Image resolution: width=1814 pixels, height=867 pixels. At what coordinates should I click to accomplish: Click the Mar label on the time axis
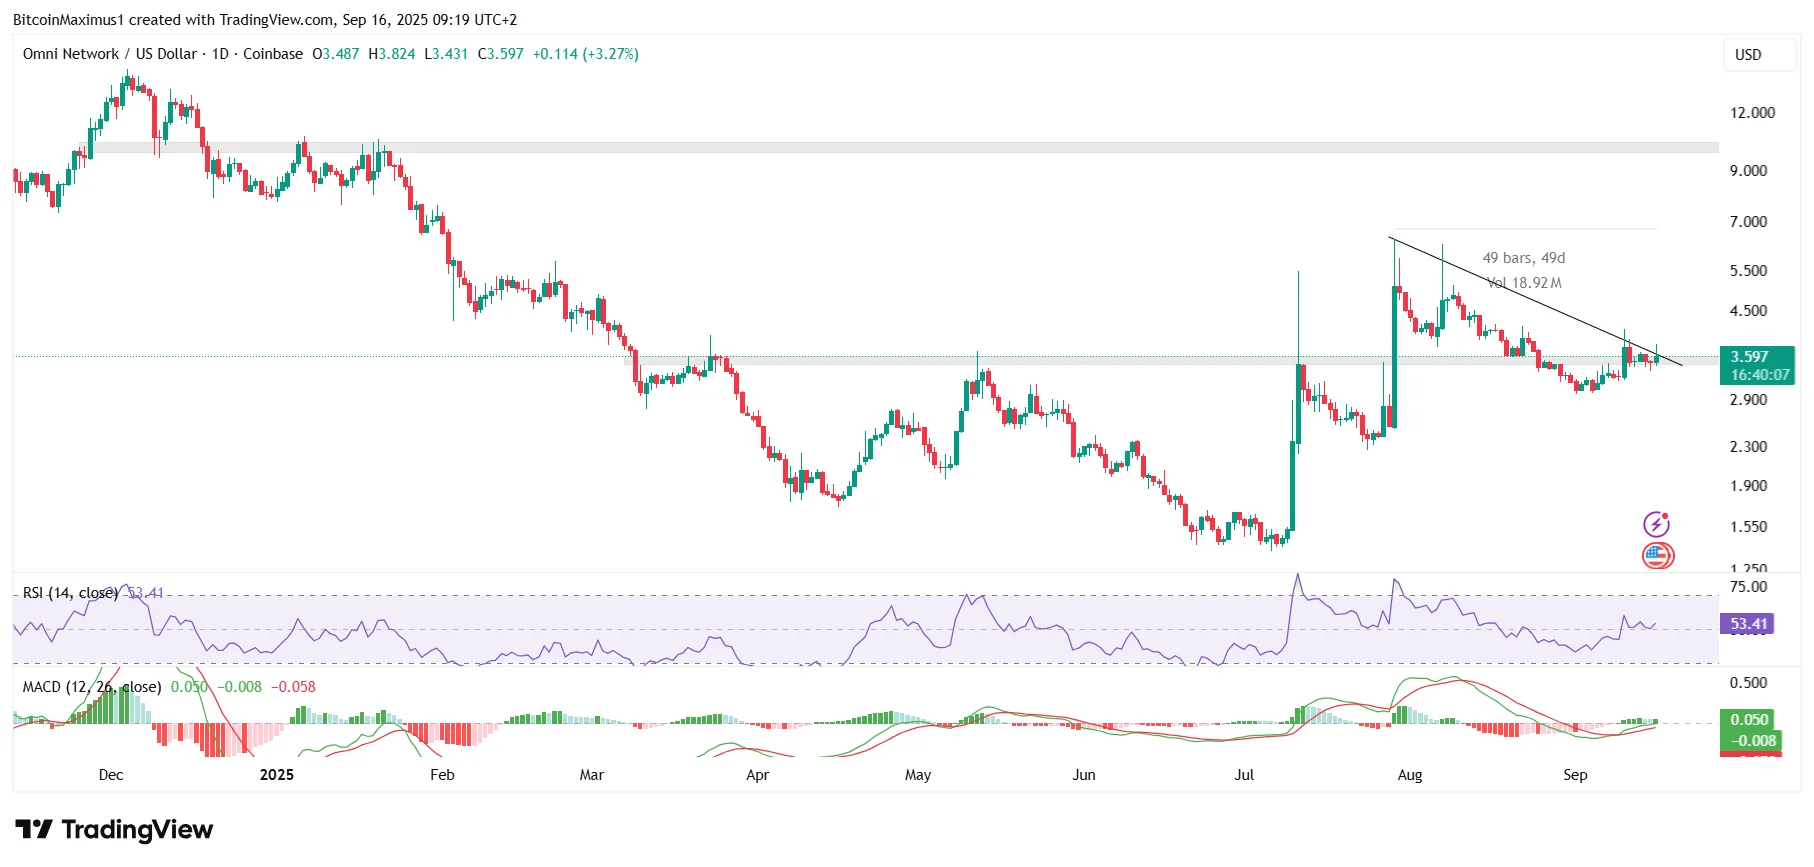(x=592, y=775)
